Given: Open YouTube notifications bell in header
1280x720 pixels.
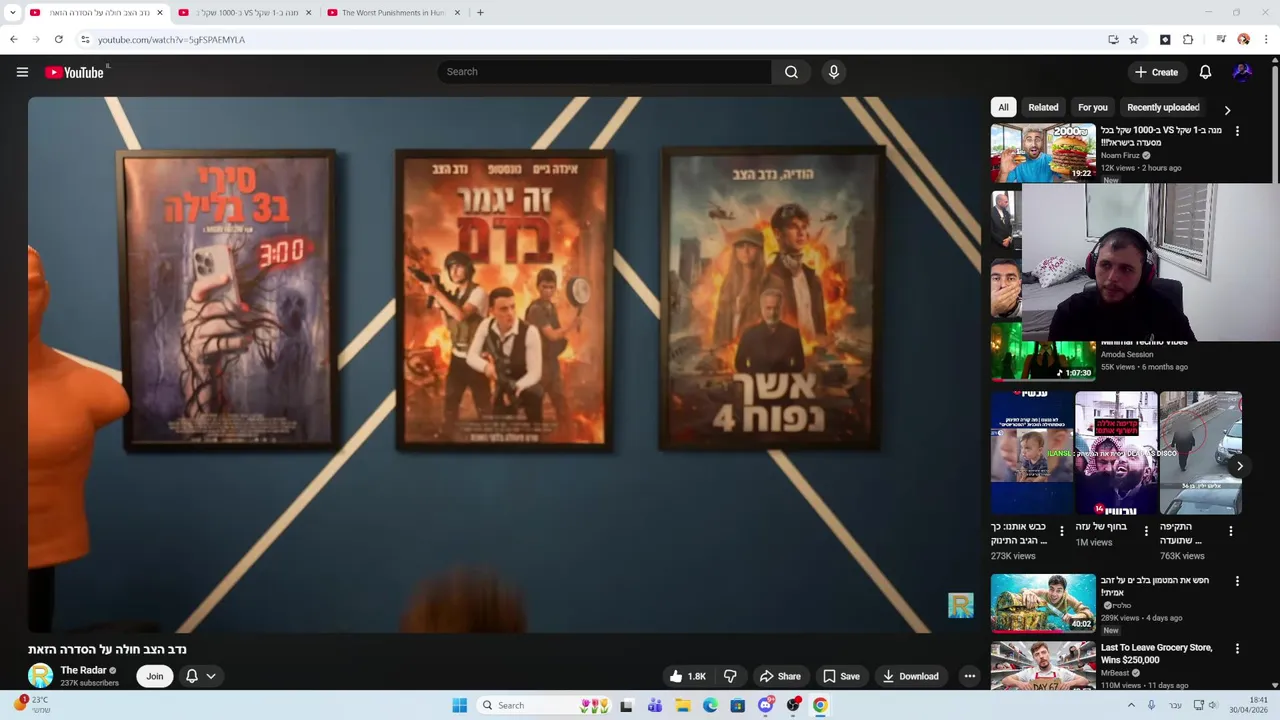Looking at the screenshot, I should [1205, 72].
